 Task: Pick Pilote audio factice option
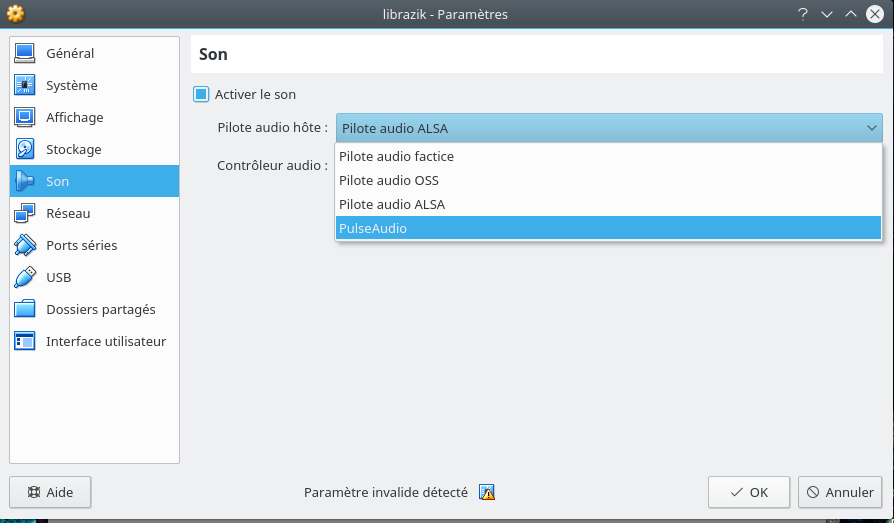(x=608, y=156)
